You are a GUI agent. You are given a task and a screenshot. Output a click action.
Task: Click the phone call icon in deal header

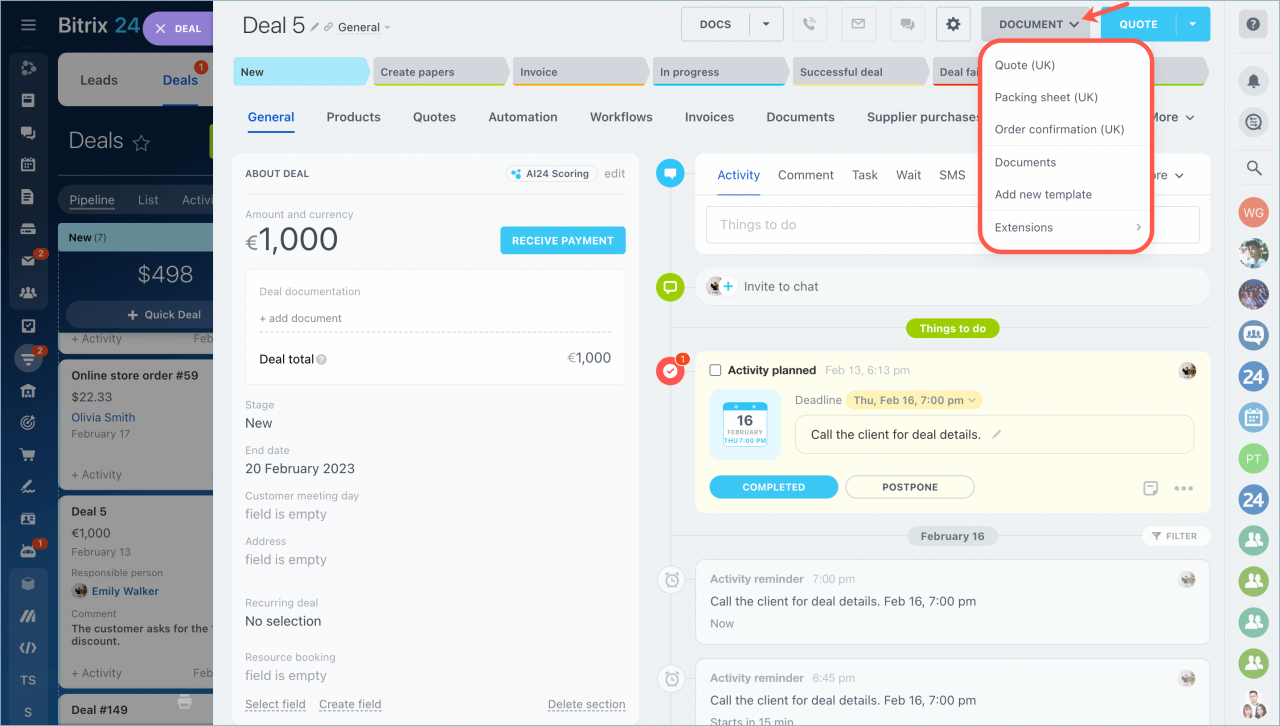point(810,24)
